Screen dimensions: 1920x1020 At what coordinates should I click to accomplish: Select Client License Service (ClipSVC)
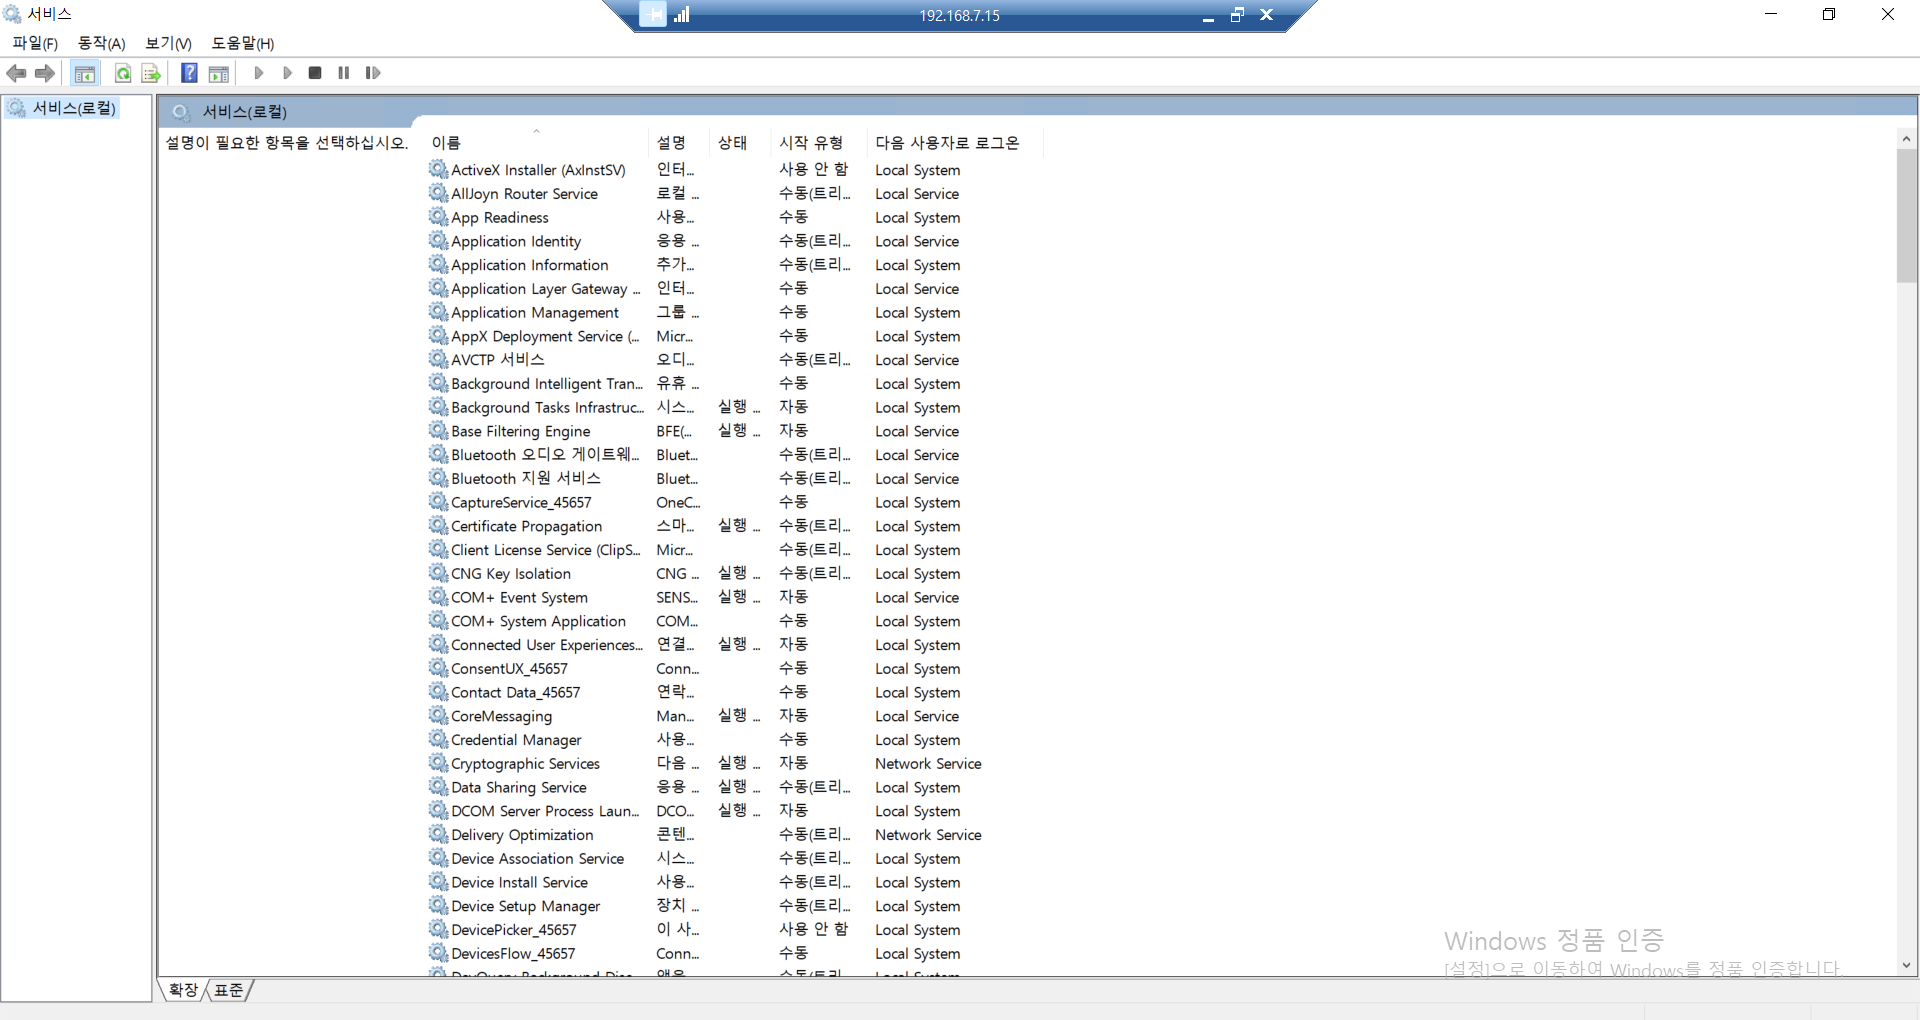(x=545, y=550)
